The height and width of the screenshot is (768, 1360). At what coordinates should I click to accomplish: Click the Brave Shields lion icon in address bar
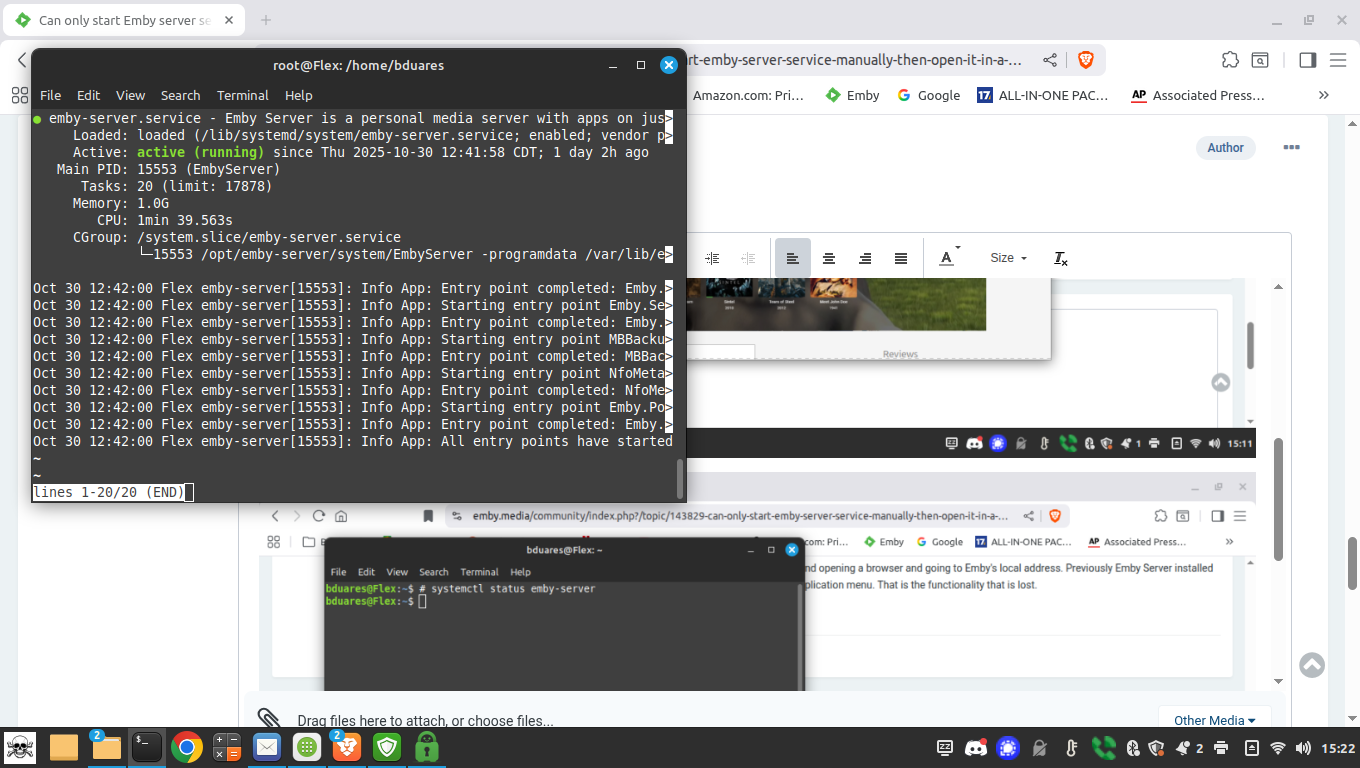(x=1085, y=60)
